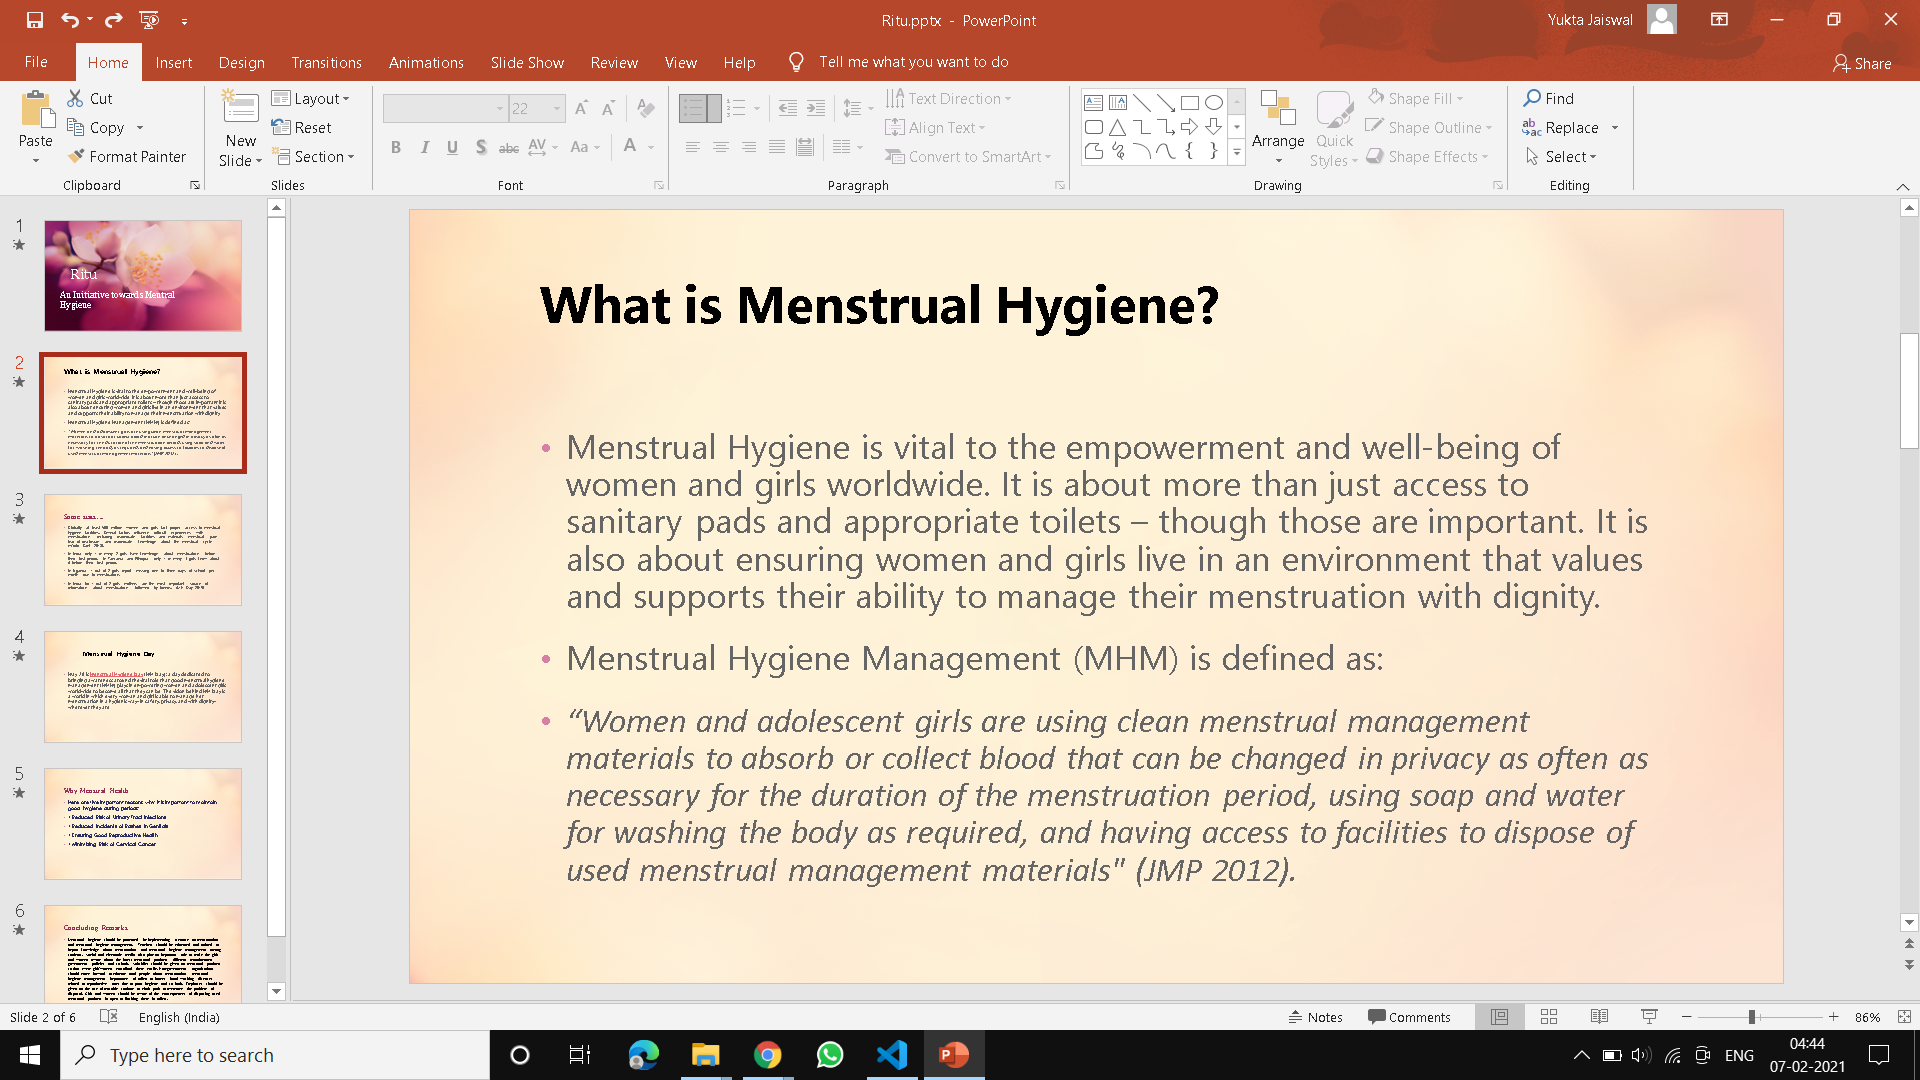Click the Save icon in title bar
The image size is (1920, 1080).
tap(35, 20)
